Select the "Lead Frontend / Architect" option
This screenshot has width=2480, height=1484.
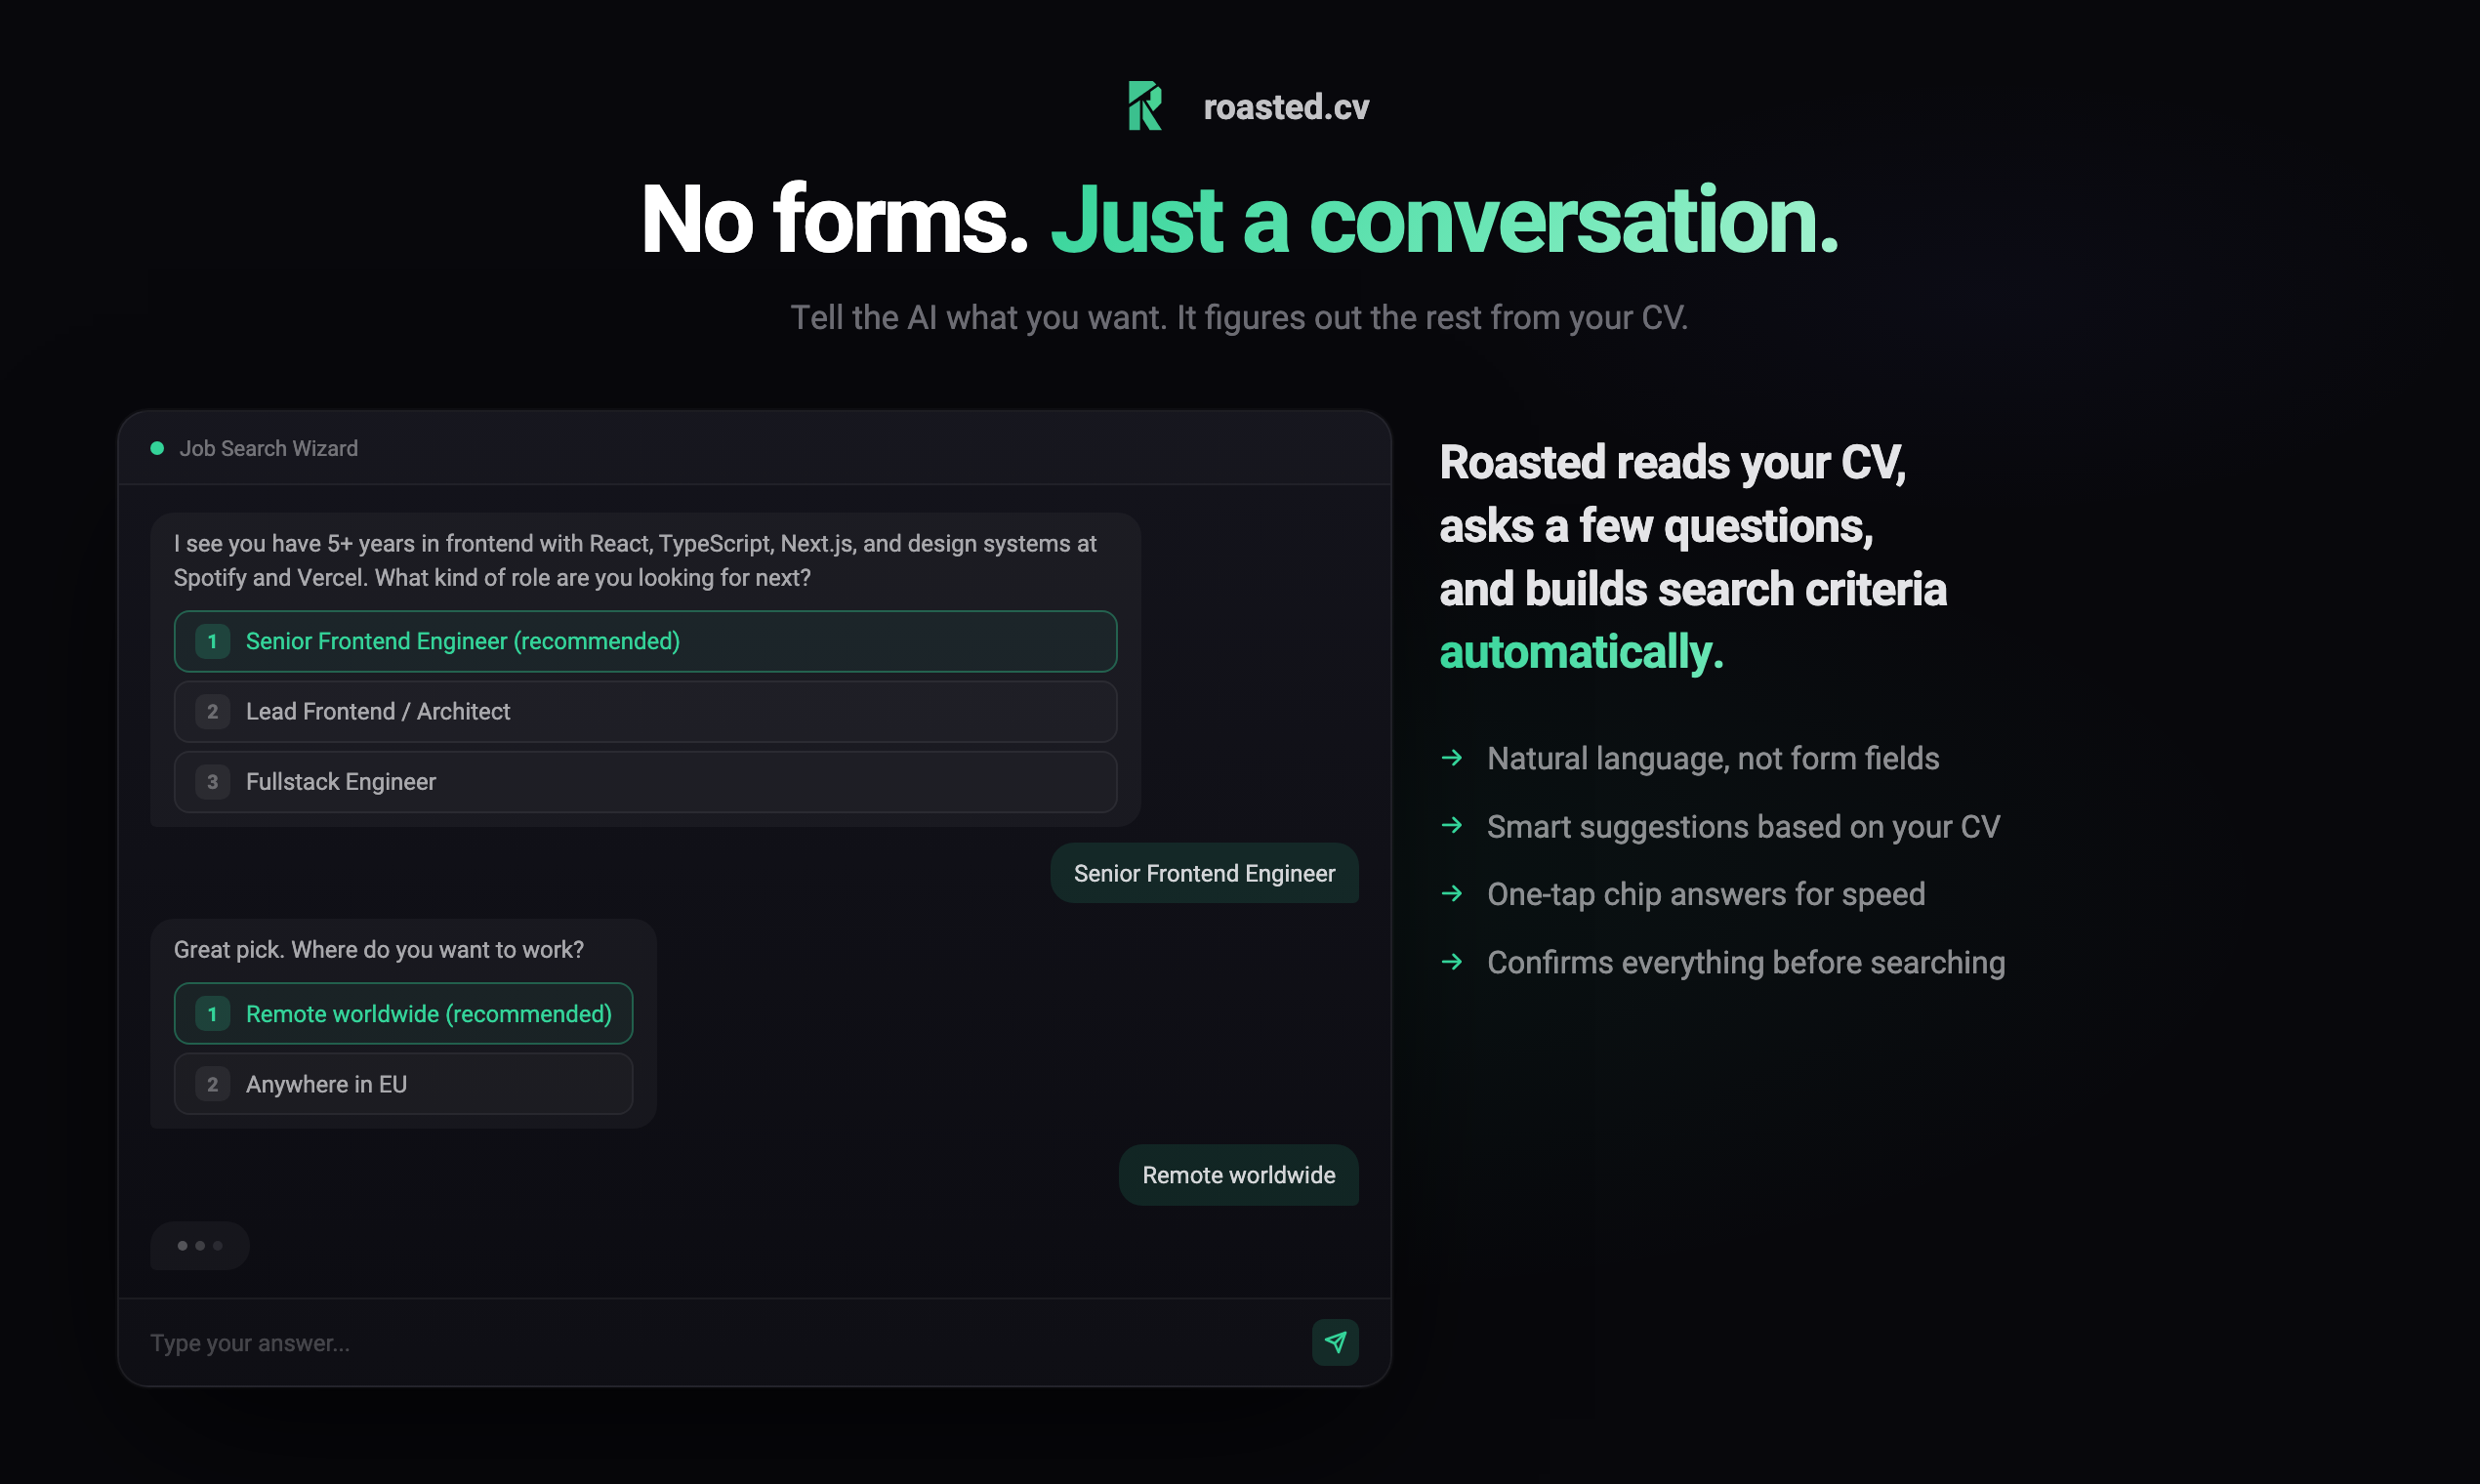tap(645, 712)
